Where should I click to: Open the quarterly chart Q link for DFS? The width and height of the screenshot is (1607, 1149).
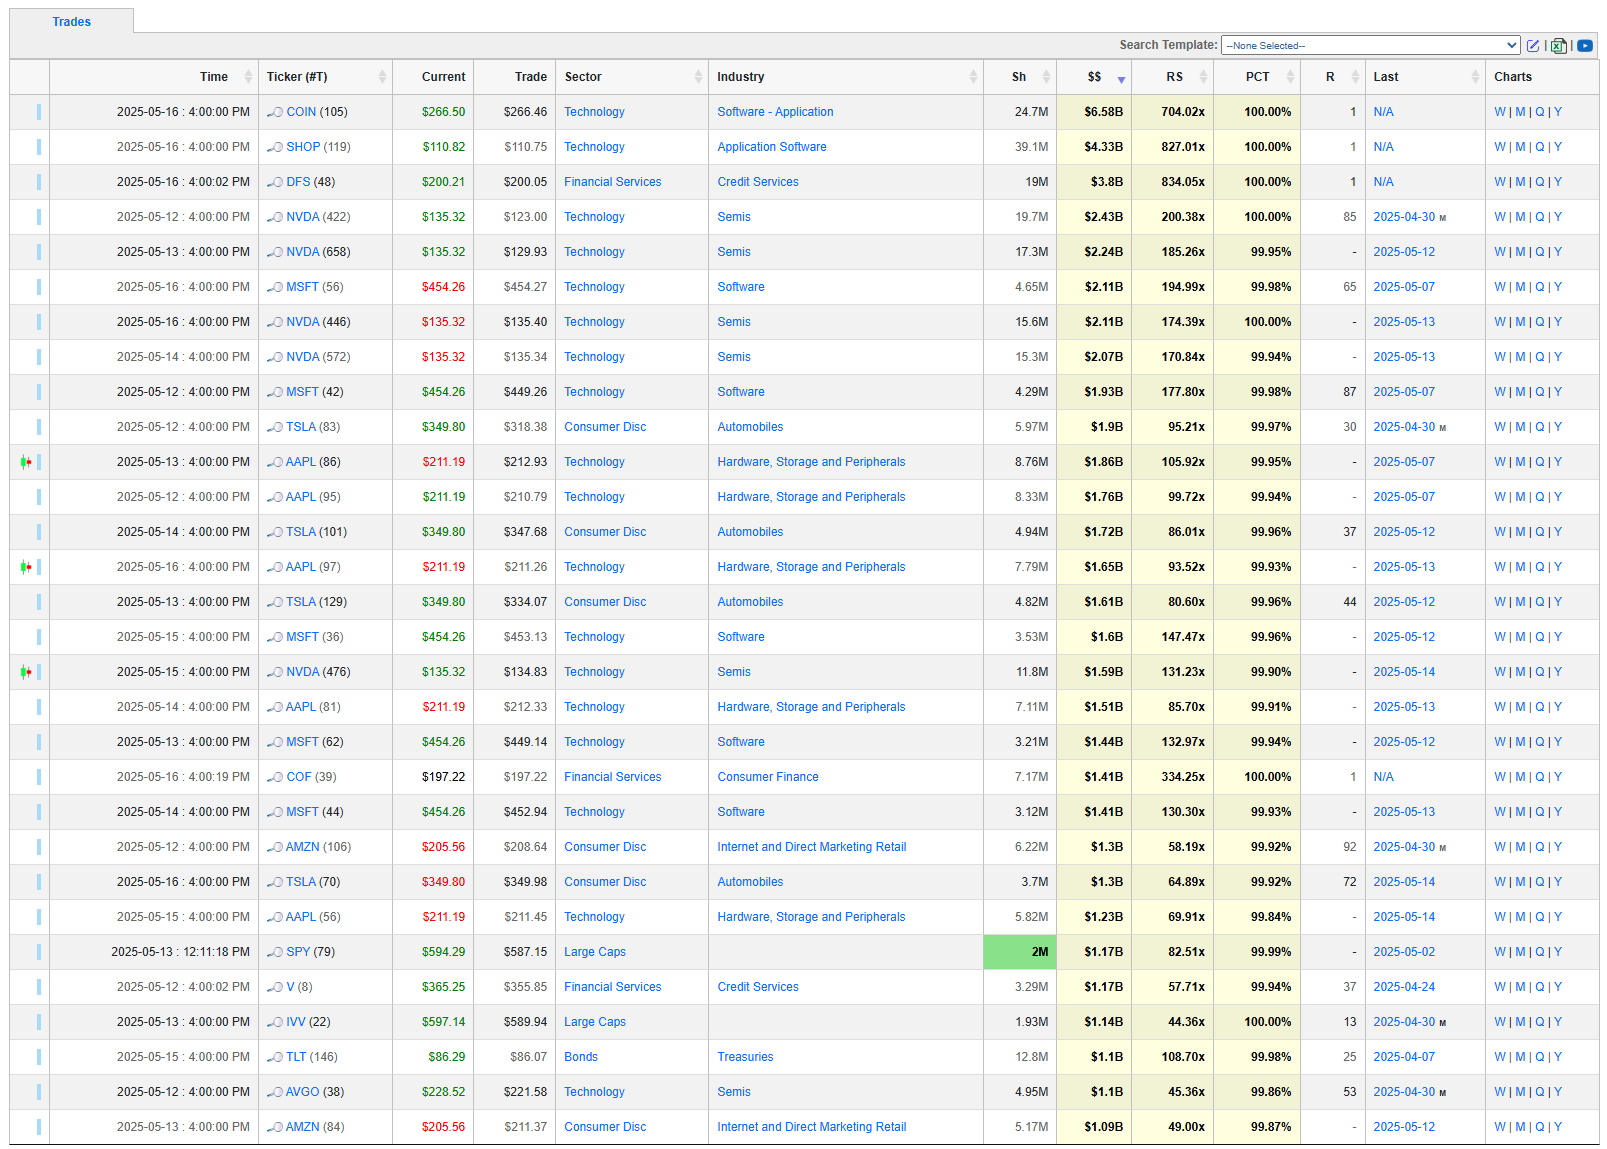[1540, 182]
